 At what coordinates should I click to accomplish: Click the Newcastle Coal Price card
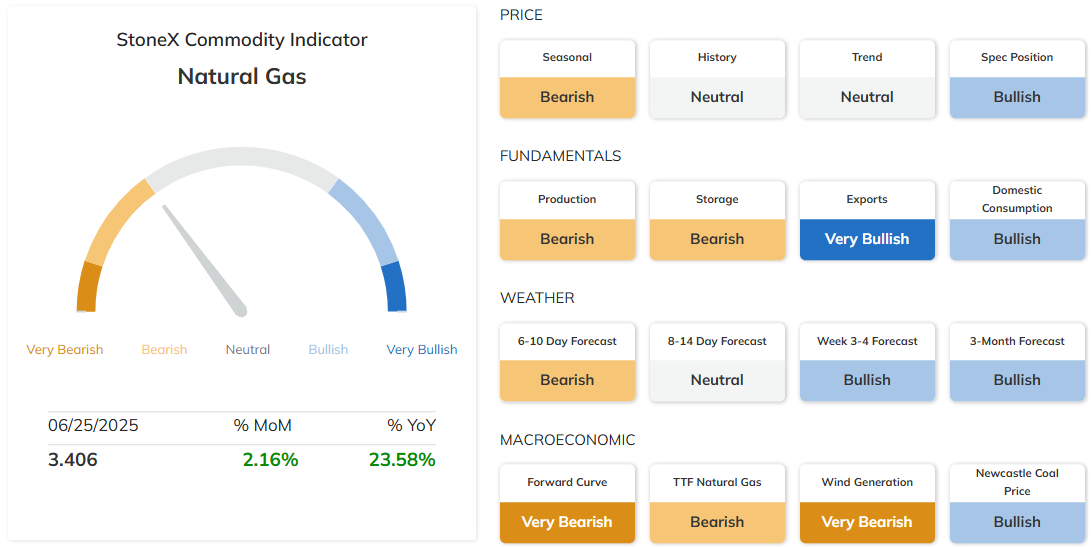1017,504
